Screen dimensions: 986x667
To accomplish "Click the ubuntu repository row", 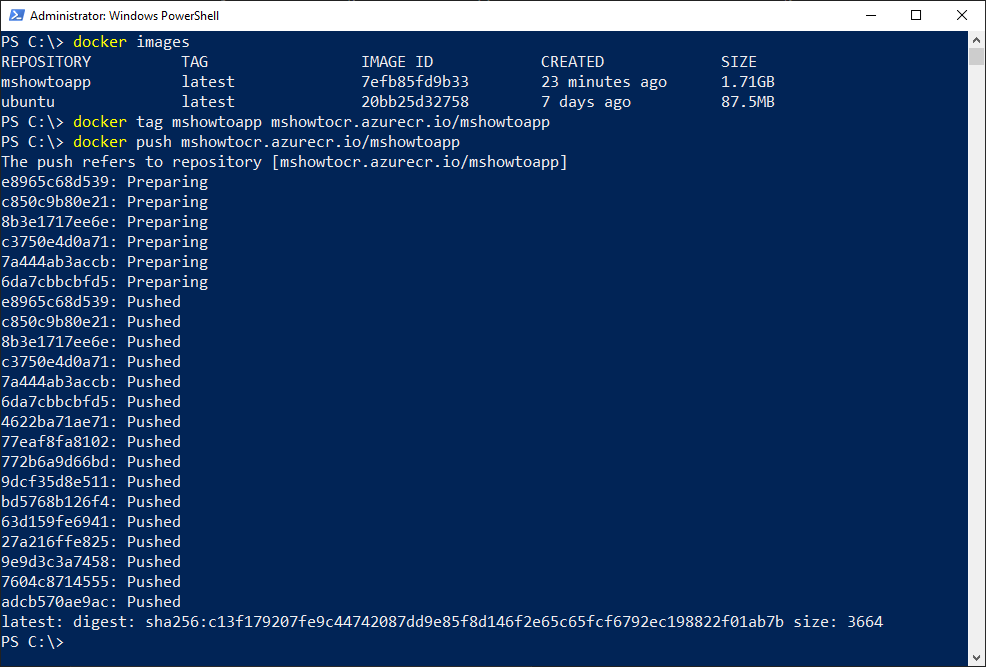I will coord(388,102).
